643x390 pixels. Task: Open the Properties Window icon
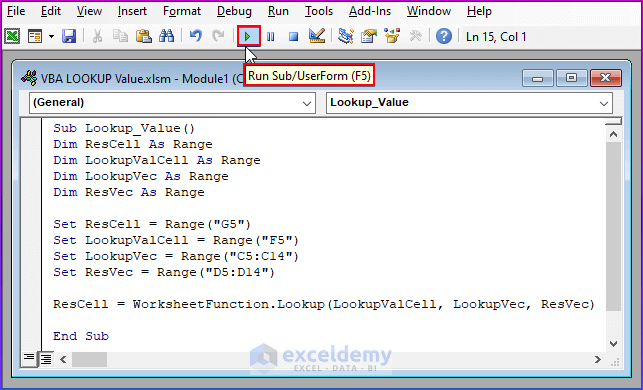pyautogui.click(x=369, y=36)
